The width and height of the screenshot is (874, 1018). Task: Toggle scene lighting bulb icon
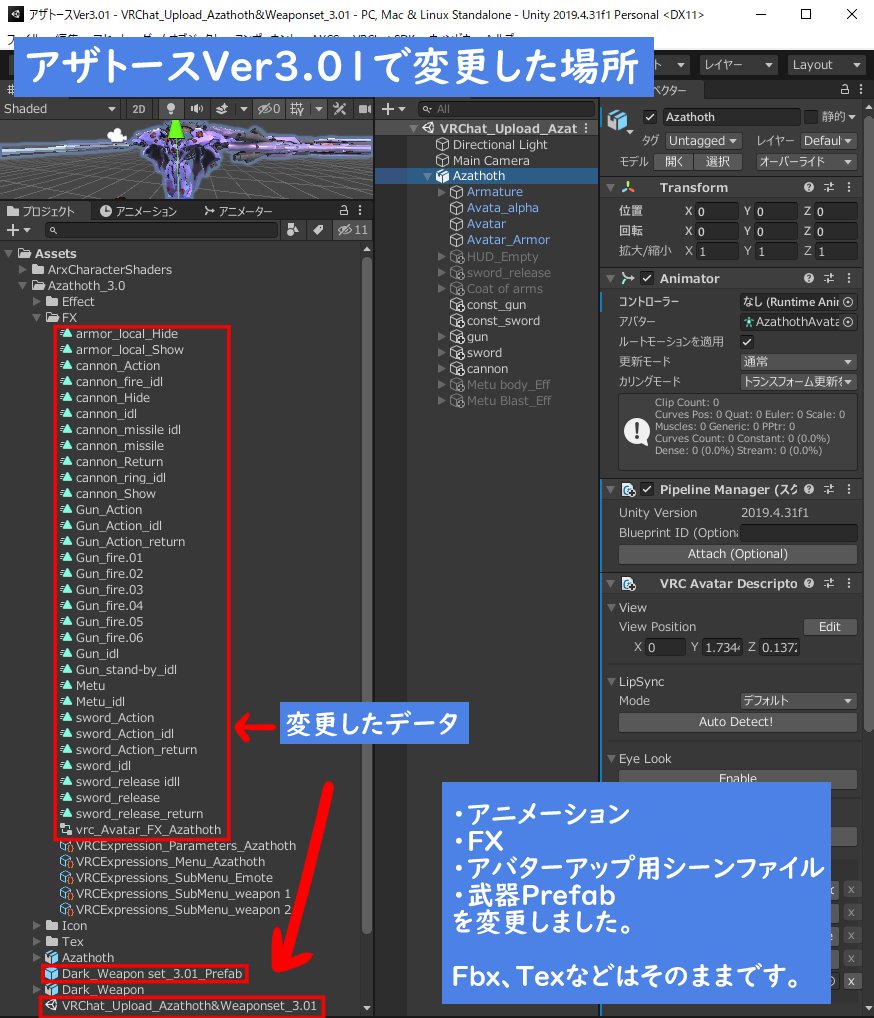coord(171,109)
